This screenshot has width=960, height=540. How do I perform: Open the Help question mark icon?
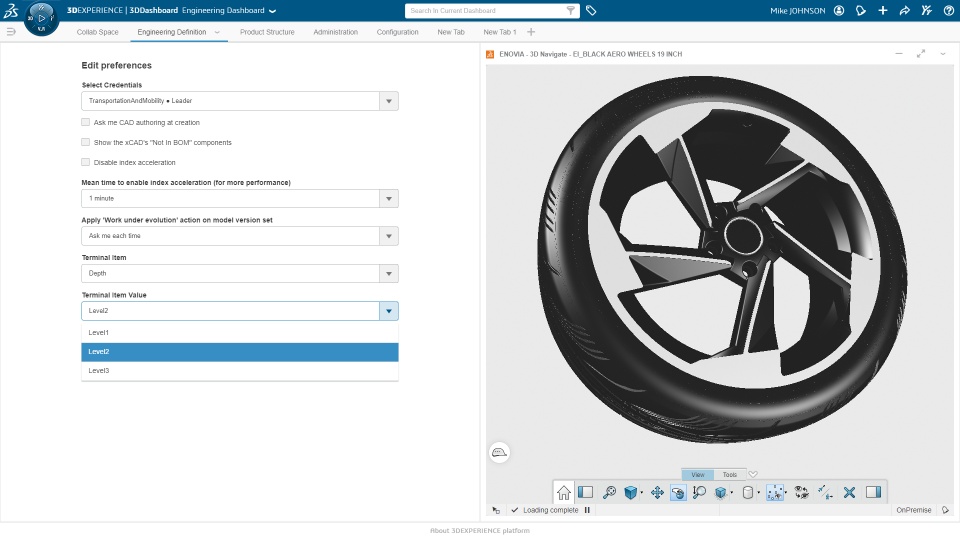pos(949,11)
